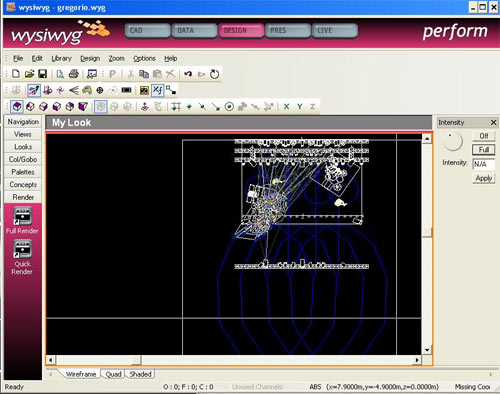
Task: Open the Concepts sidebar section
Action: [23, 185]
